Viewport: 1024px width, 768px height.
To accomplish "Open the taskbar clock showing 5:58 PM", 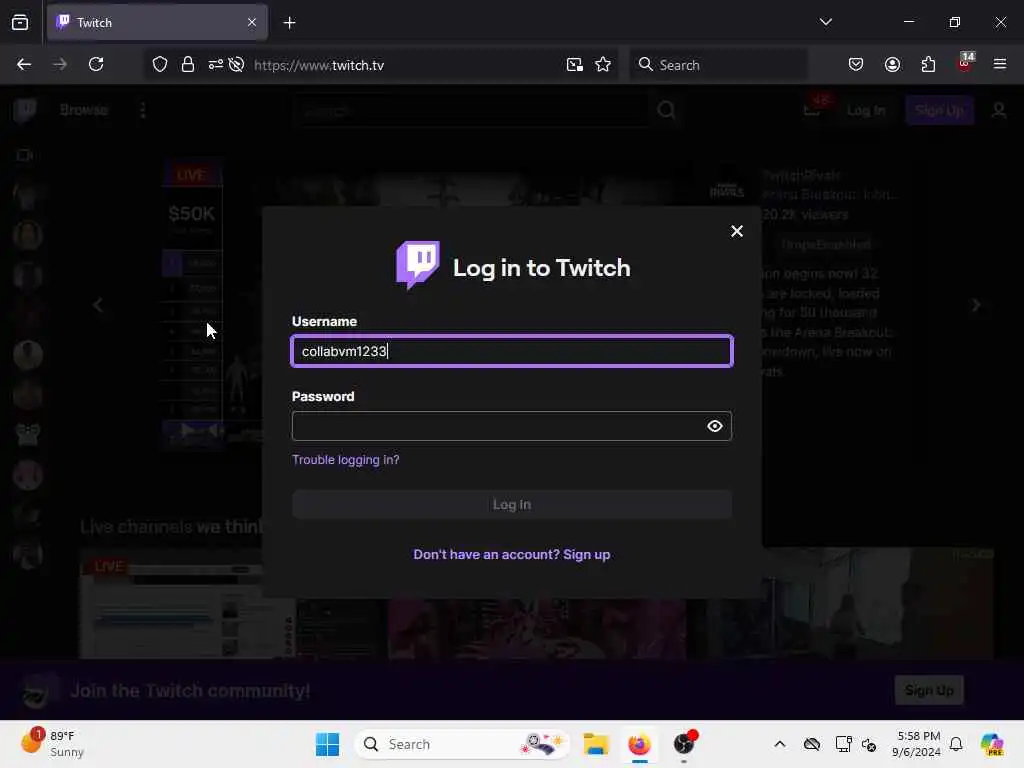I will coord(917,744).
